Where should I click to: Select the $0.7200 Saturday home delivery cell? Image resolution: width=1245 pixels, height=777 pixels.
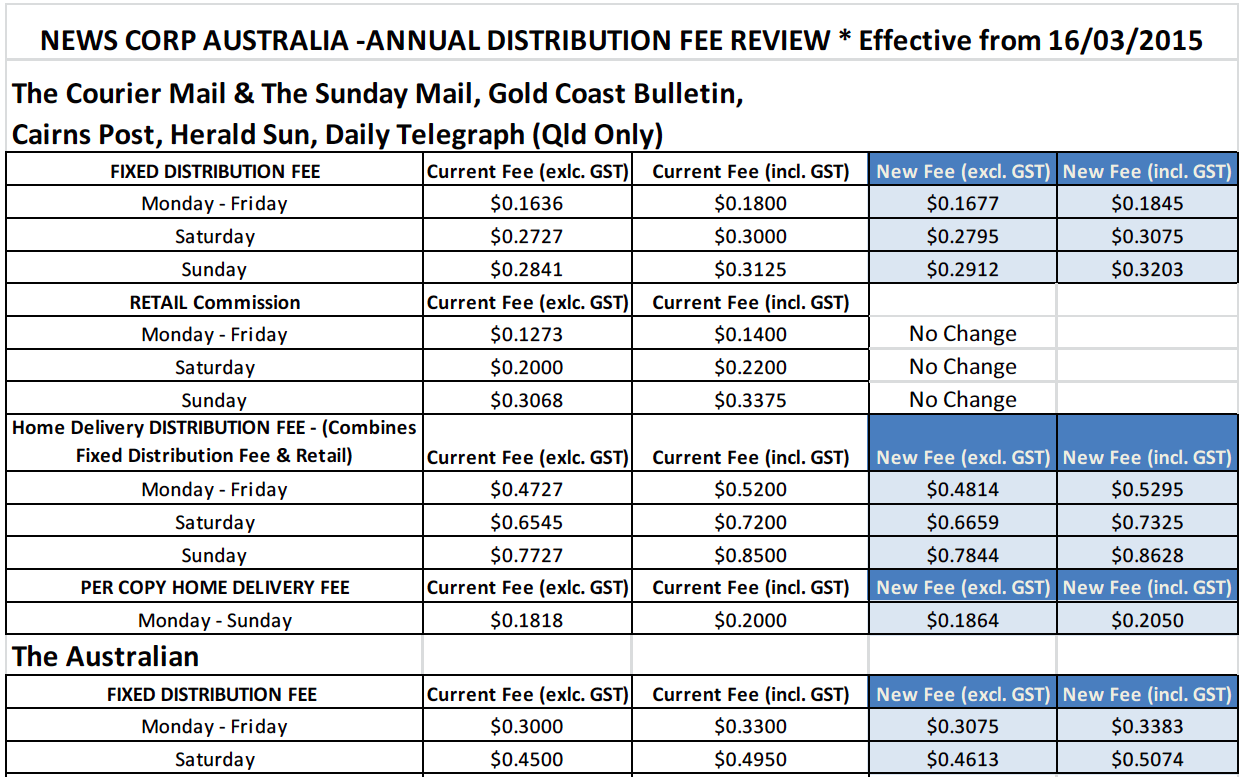(x=750, y=522)
